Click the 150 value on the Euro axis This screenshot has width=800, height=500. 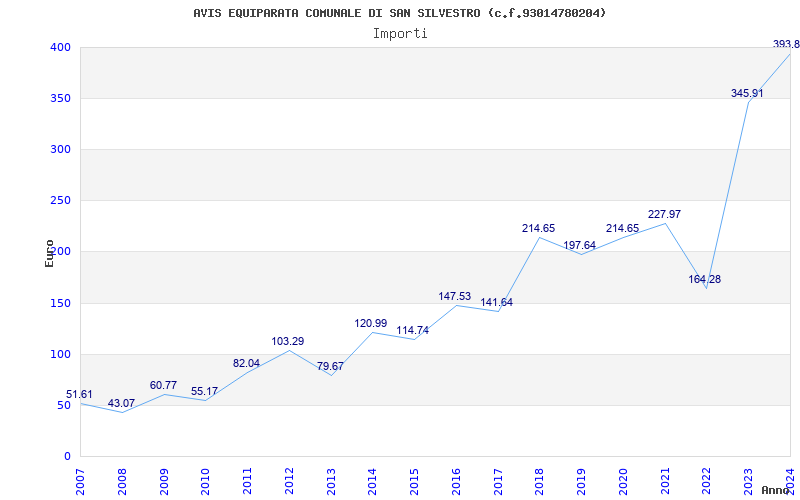[60, 303]
